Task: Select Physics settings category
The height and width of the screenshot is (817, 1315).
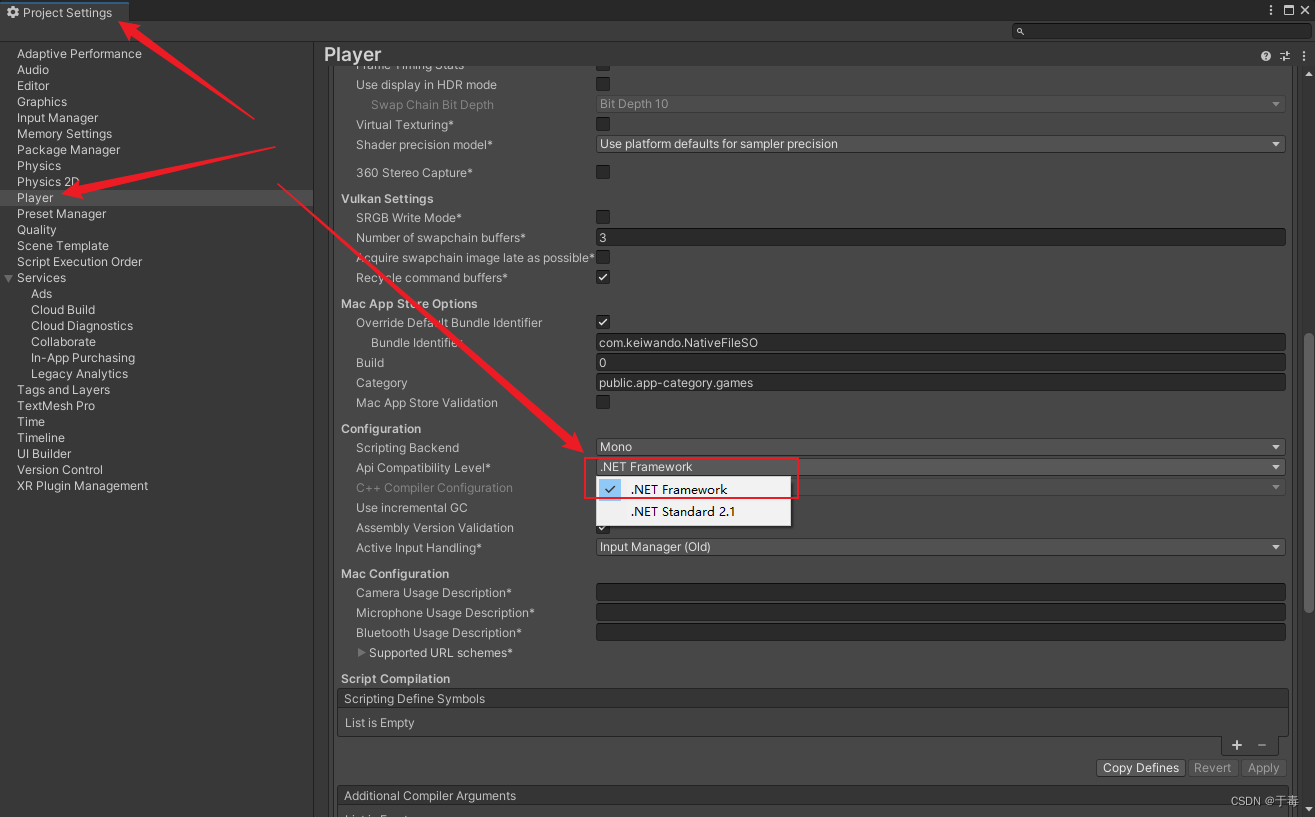Action: pyautogui.click(x=39, y=166)
